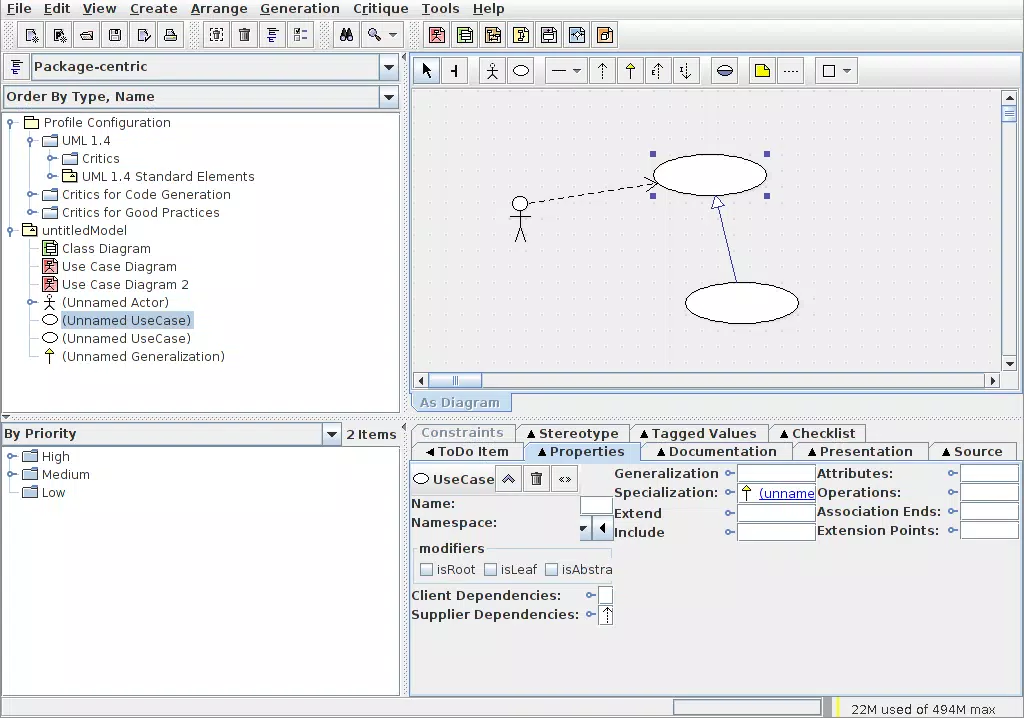1024x718 pixels.
Task: Create a new Class diagram icon
Action: tap(465, 35)
